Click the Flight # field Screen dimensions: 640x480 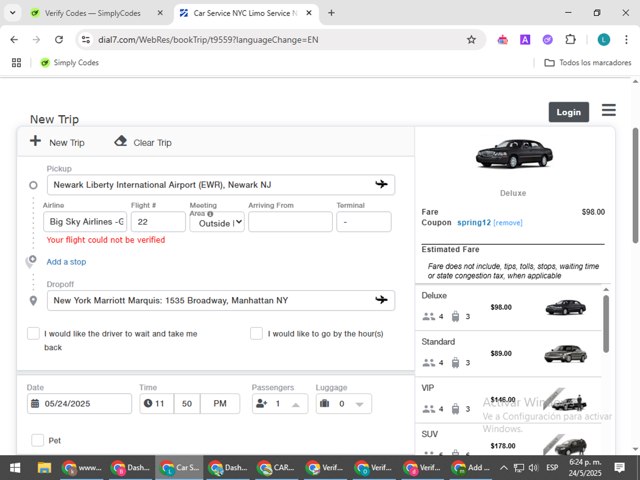(158, 222)
